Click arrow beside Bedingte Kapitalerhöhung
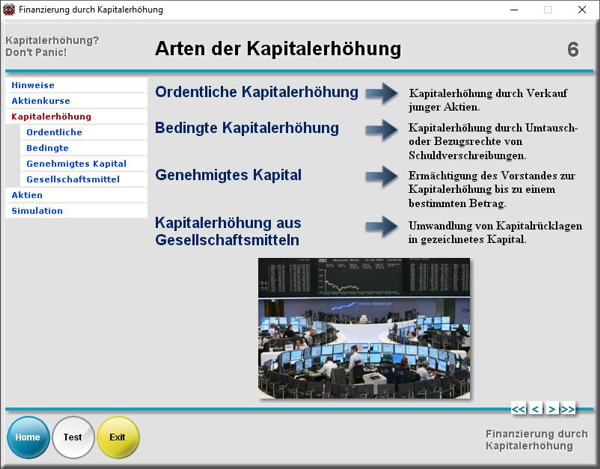 [x=381, y=130]
